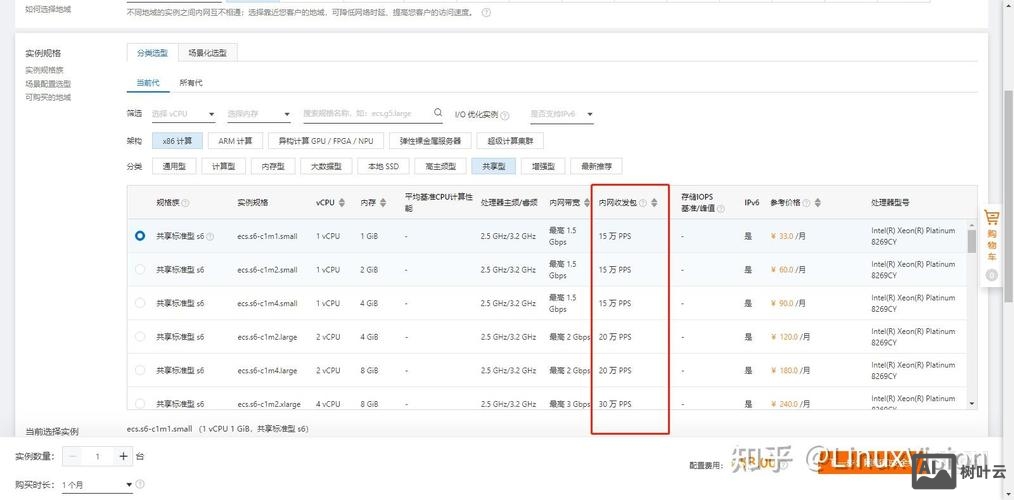Viewport: 1014px width, 500px height.
Task: Click the plus button to increase 实例数量
Action: point(124,456)
